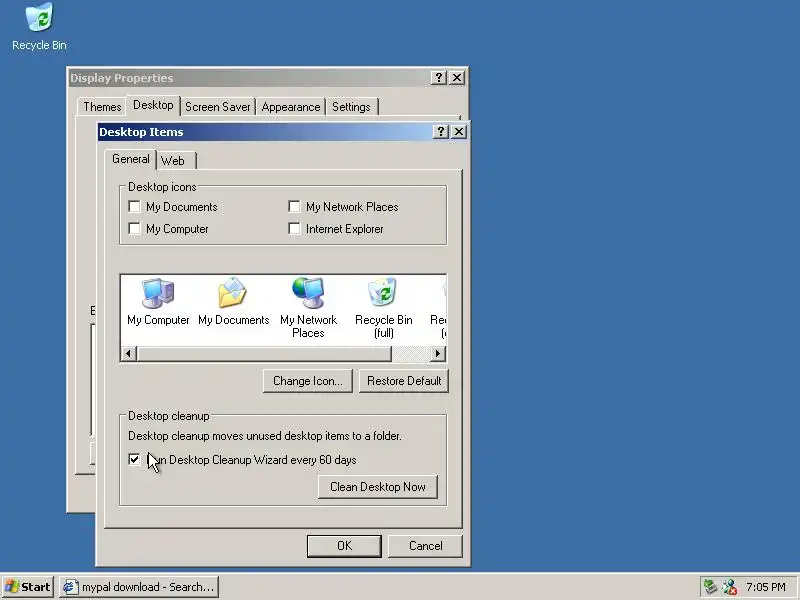Open the Screen Saver tab
Screen dimensions: 800x600
coord(217,107)
